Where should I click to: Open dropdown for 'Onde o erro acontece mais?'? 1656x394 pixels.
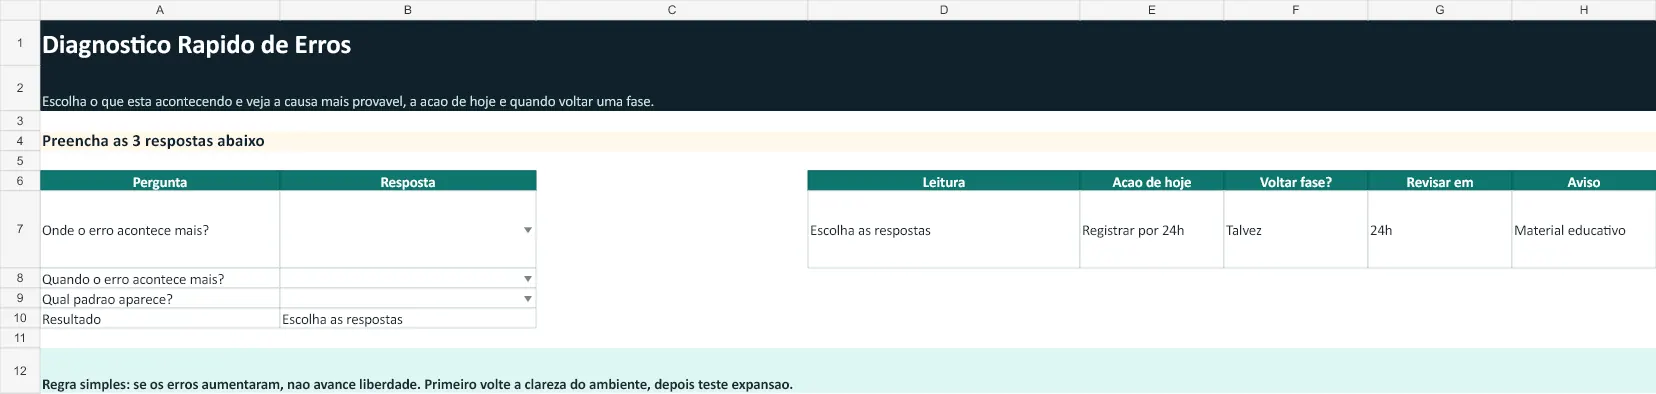pos(528,230)
